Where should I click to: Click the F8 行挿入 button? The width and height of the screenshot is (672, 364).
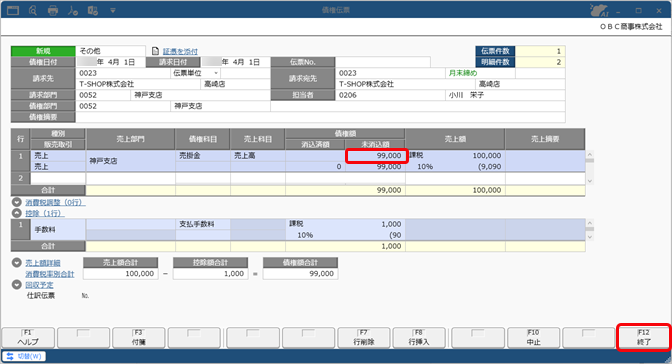click(x=419, y=337)
